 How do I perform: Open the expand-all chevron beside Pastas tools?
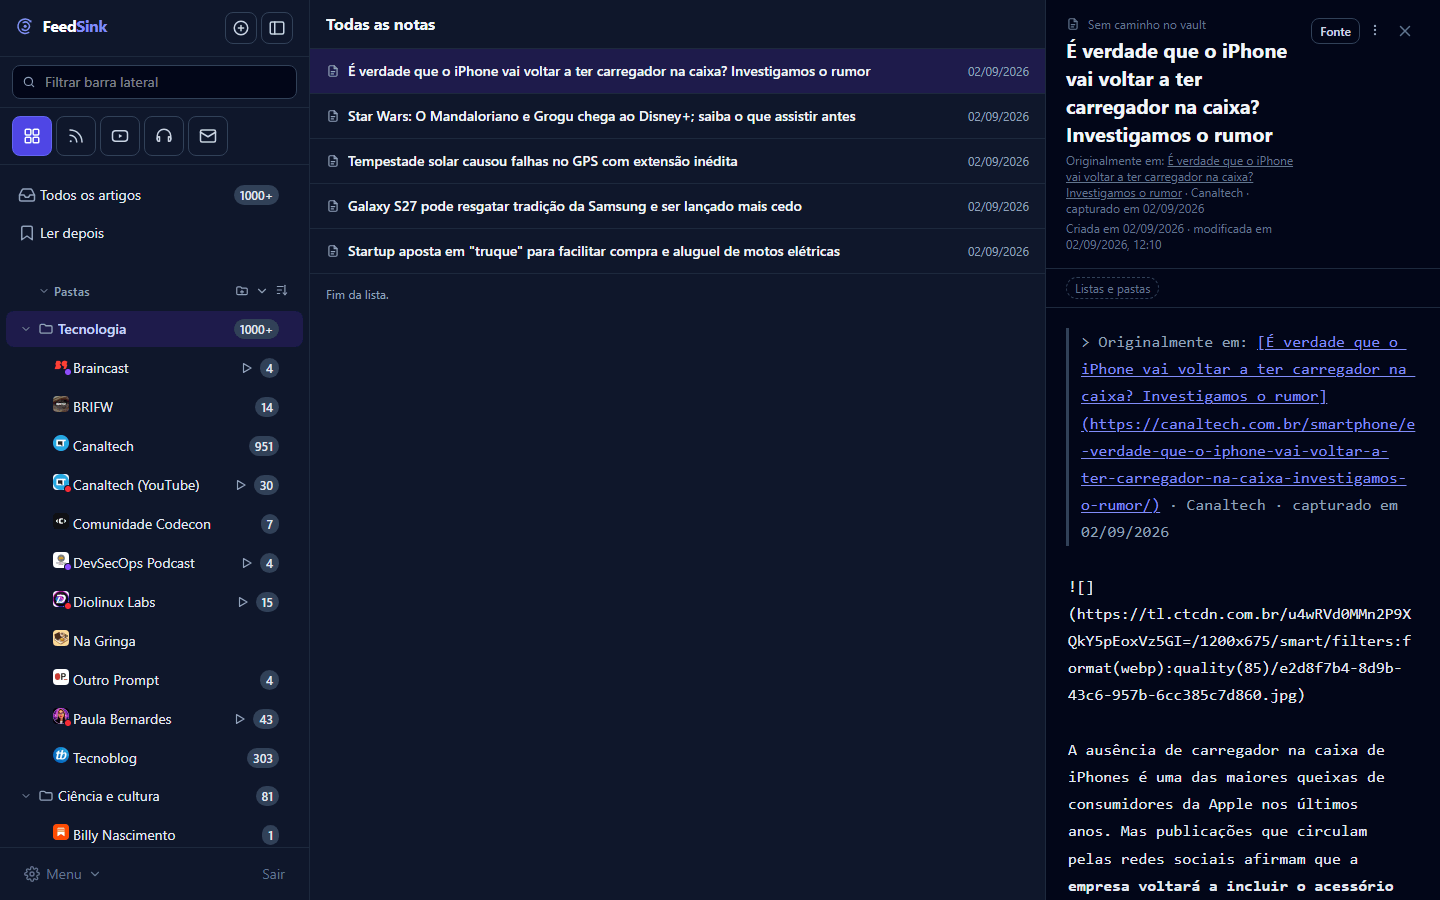262,291
